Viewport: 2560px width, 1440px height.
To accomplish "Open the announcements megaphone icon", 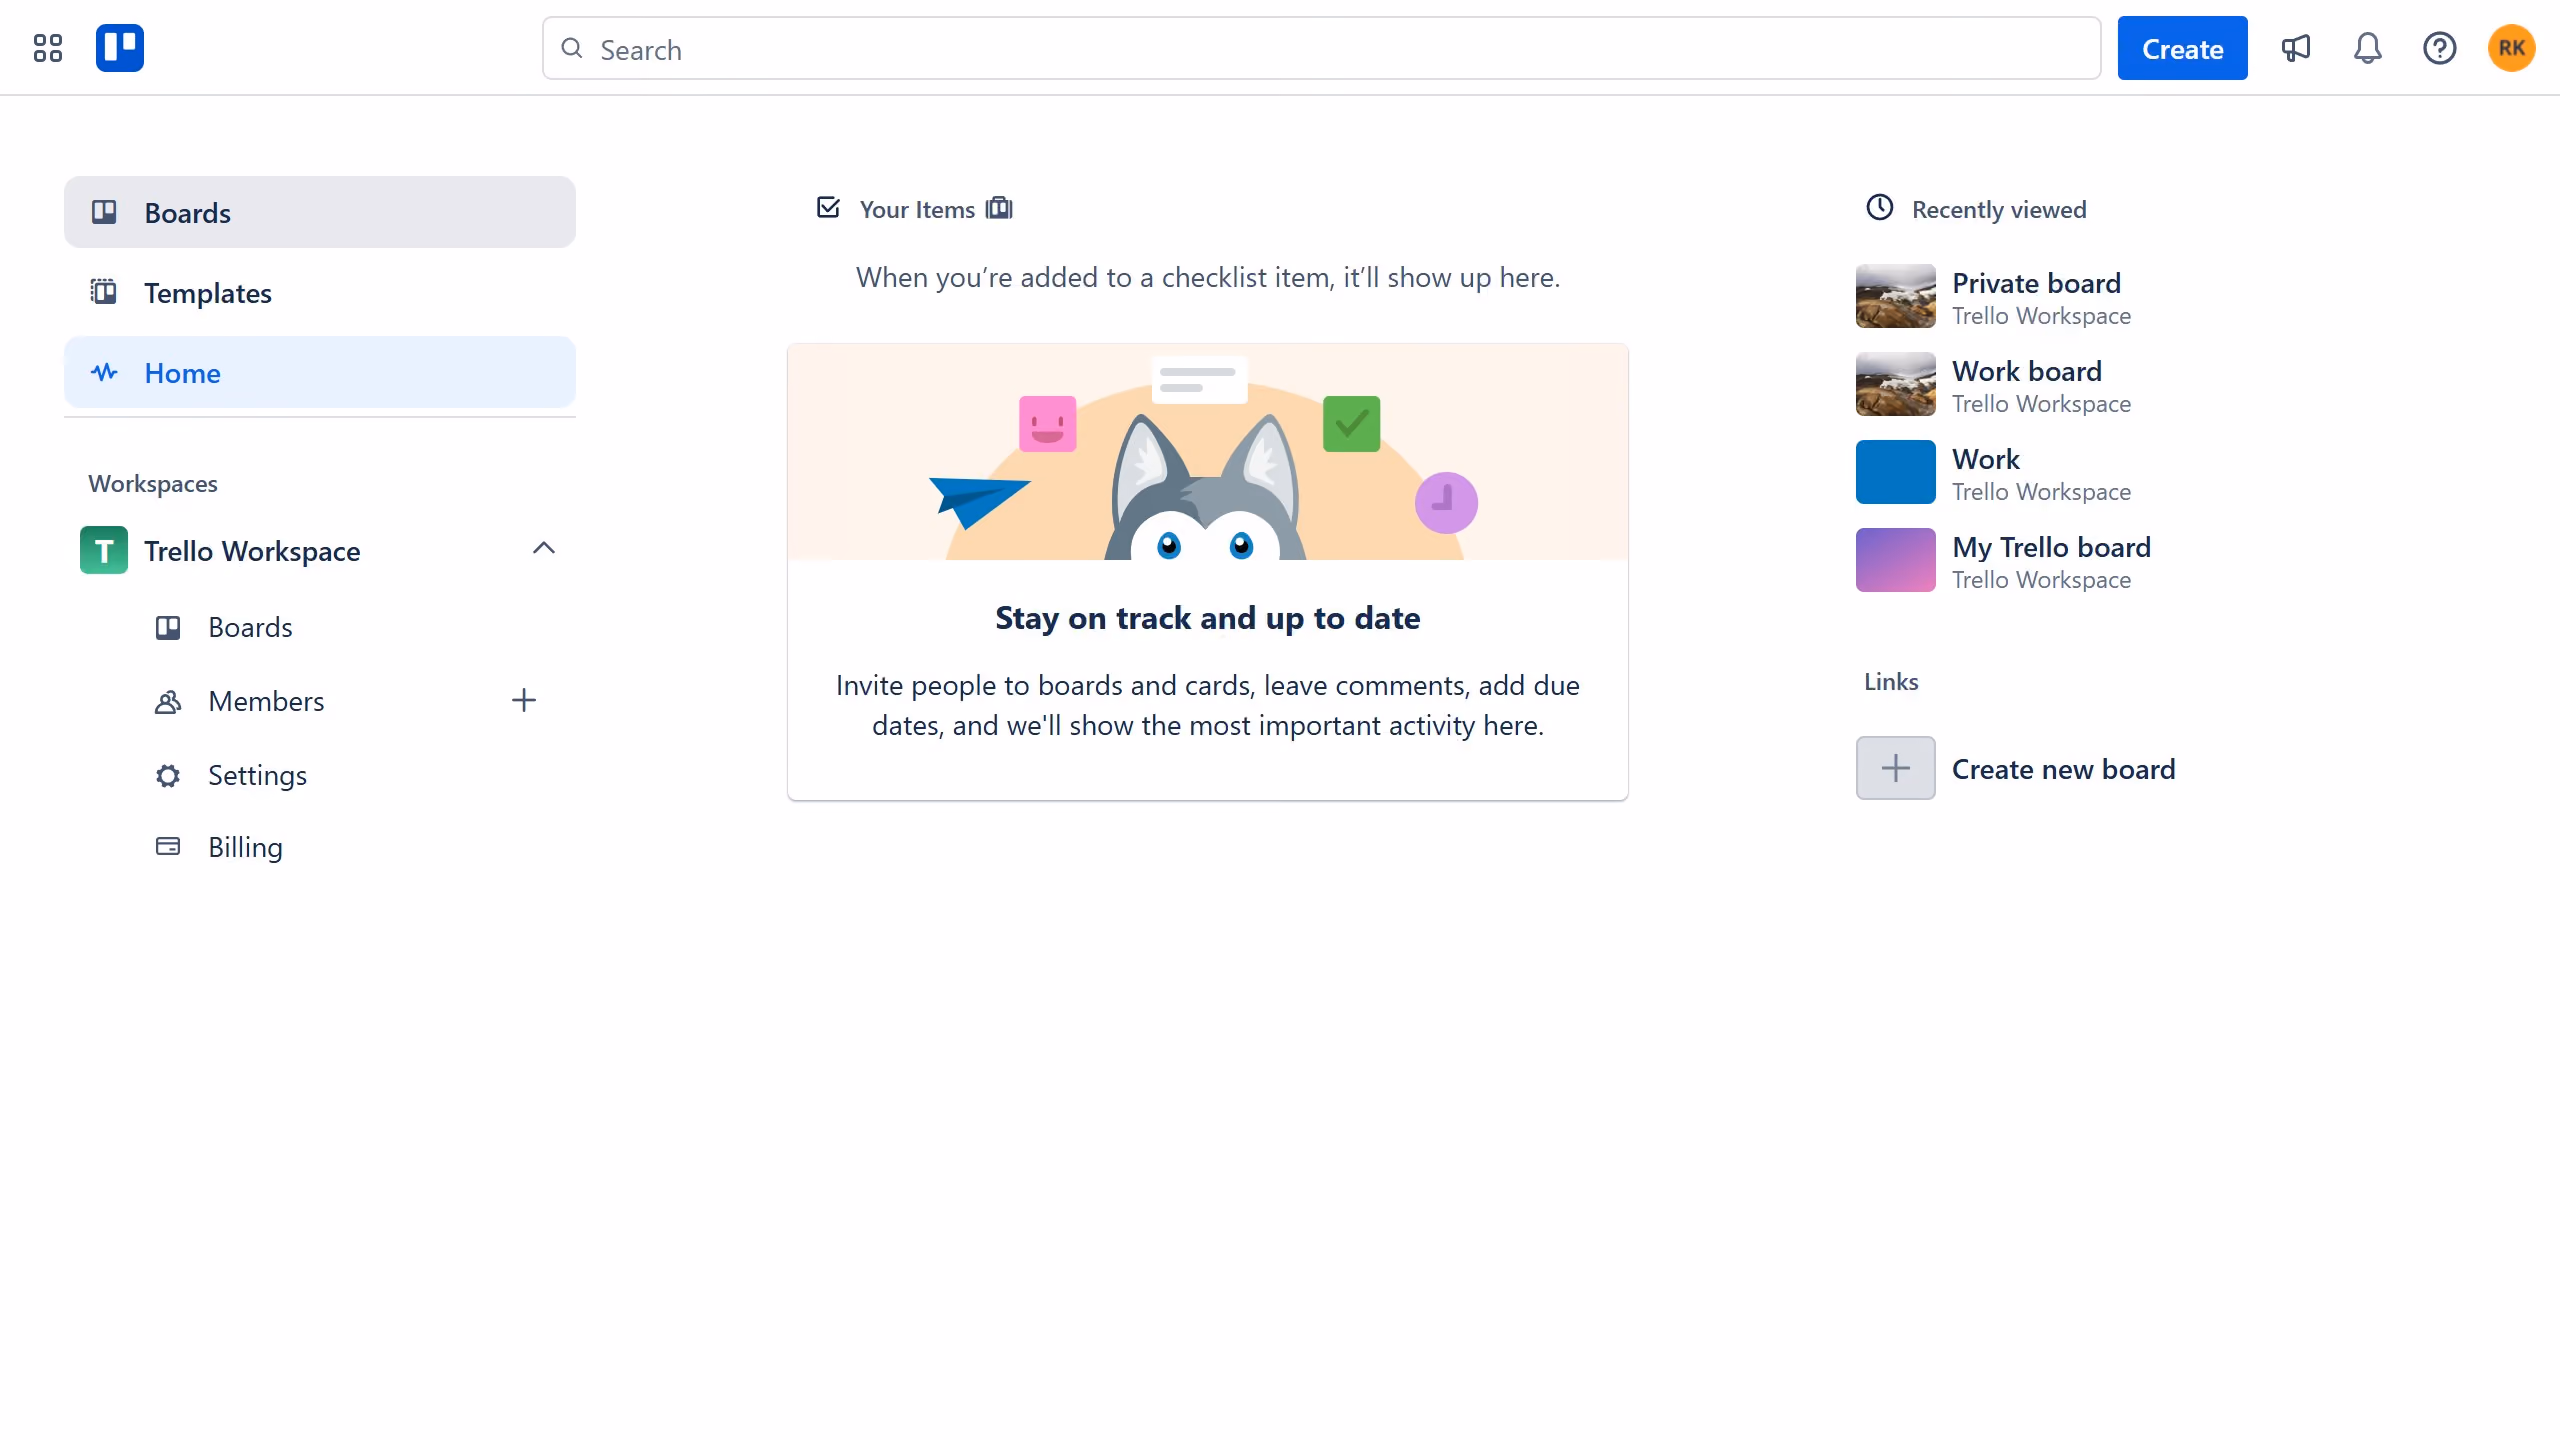I will (x=2295, y=48).
